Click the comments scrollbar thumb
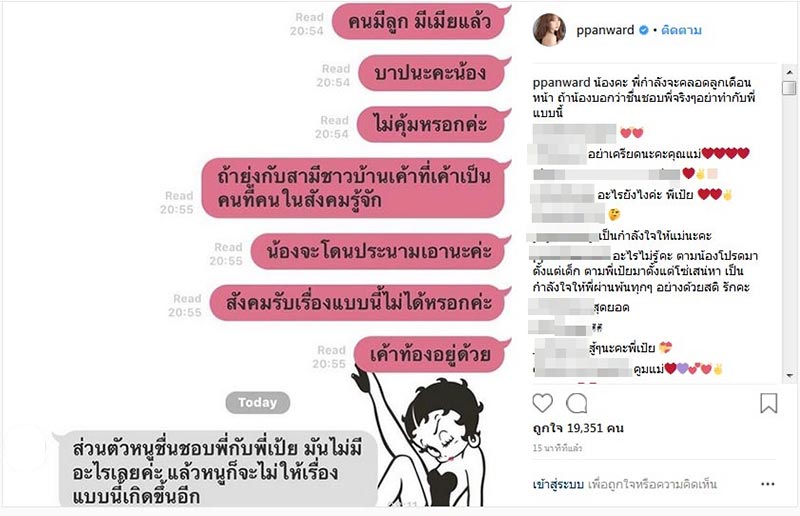800x516 pixels. [x=789, y=87]
